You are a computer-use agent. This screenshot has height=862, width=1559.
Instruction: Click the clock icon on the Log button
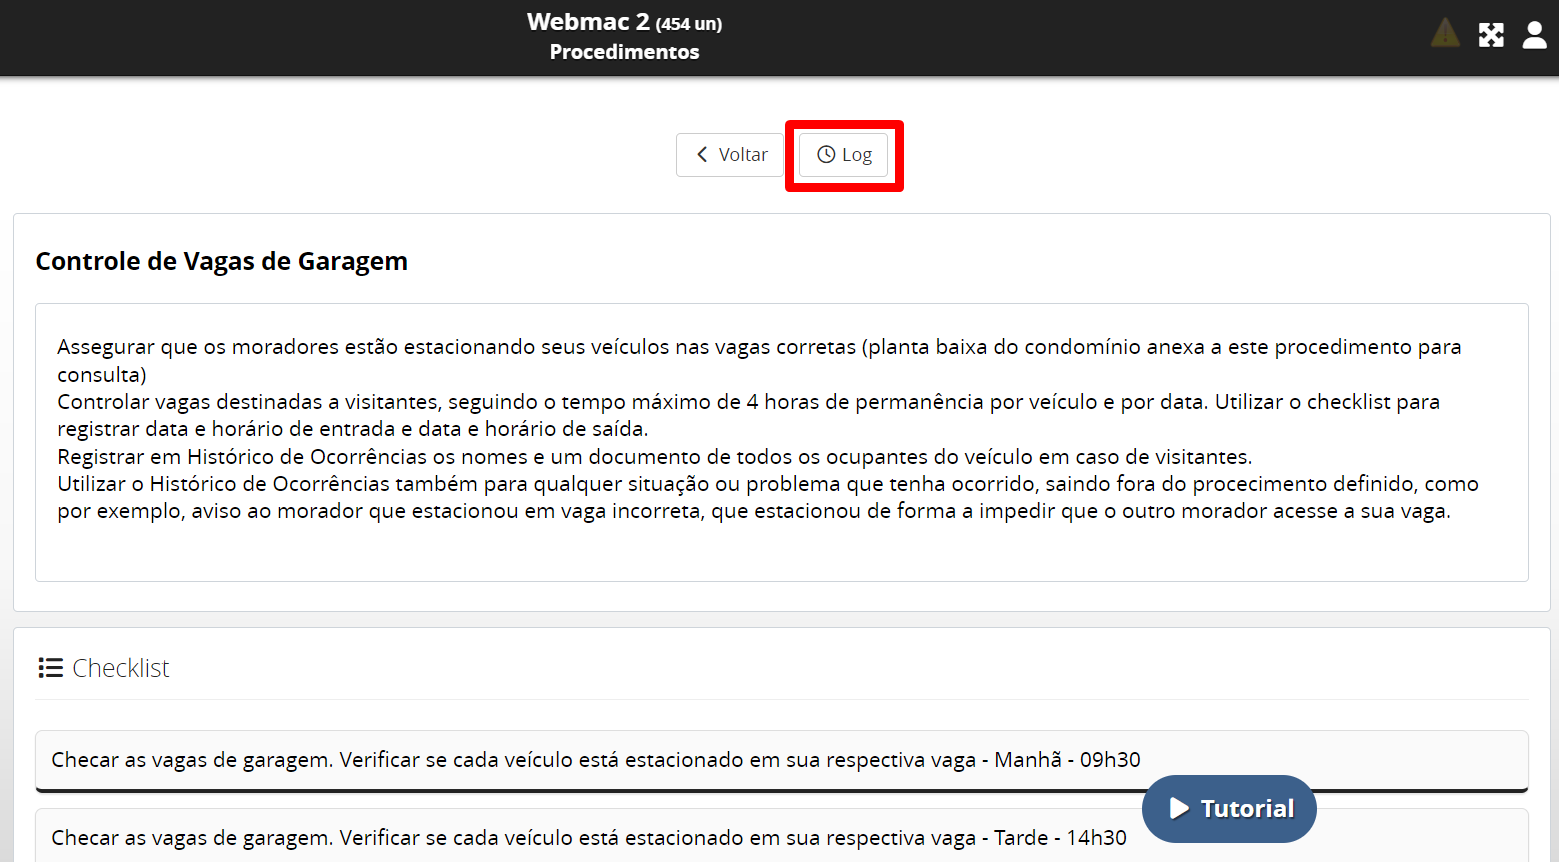(826, 155)
